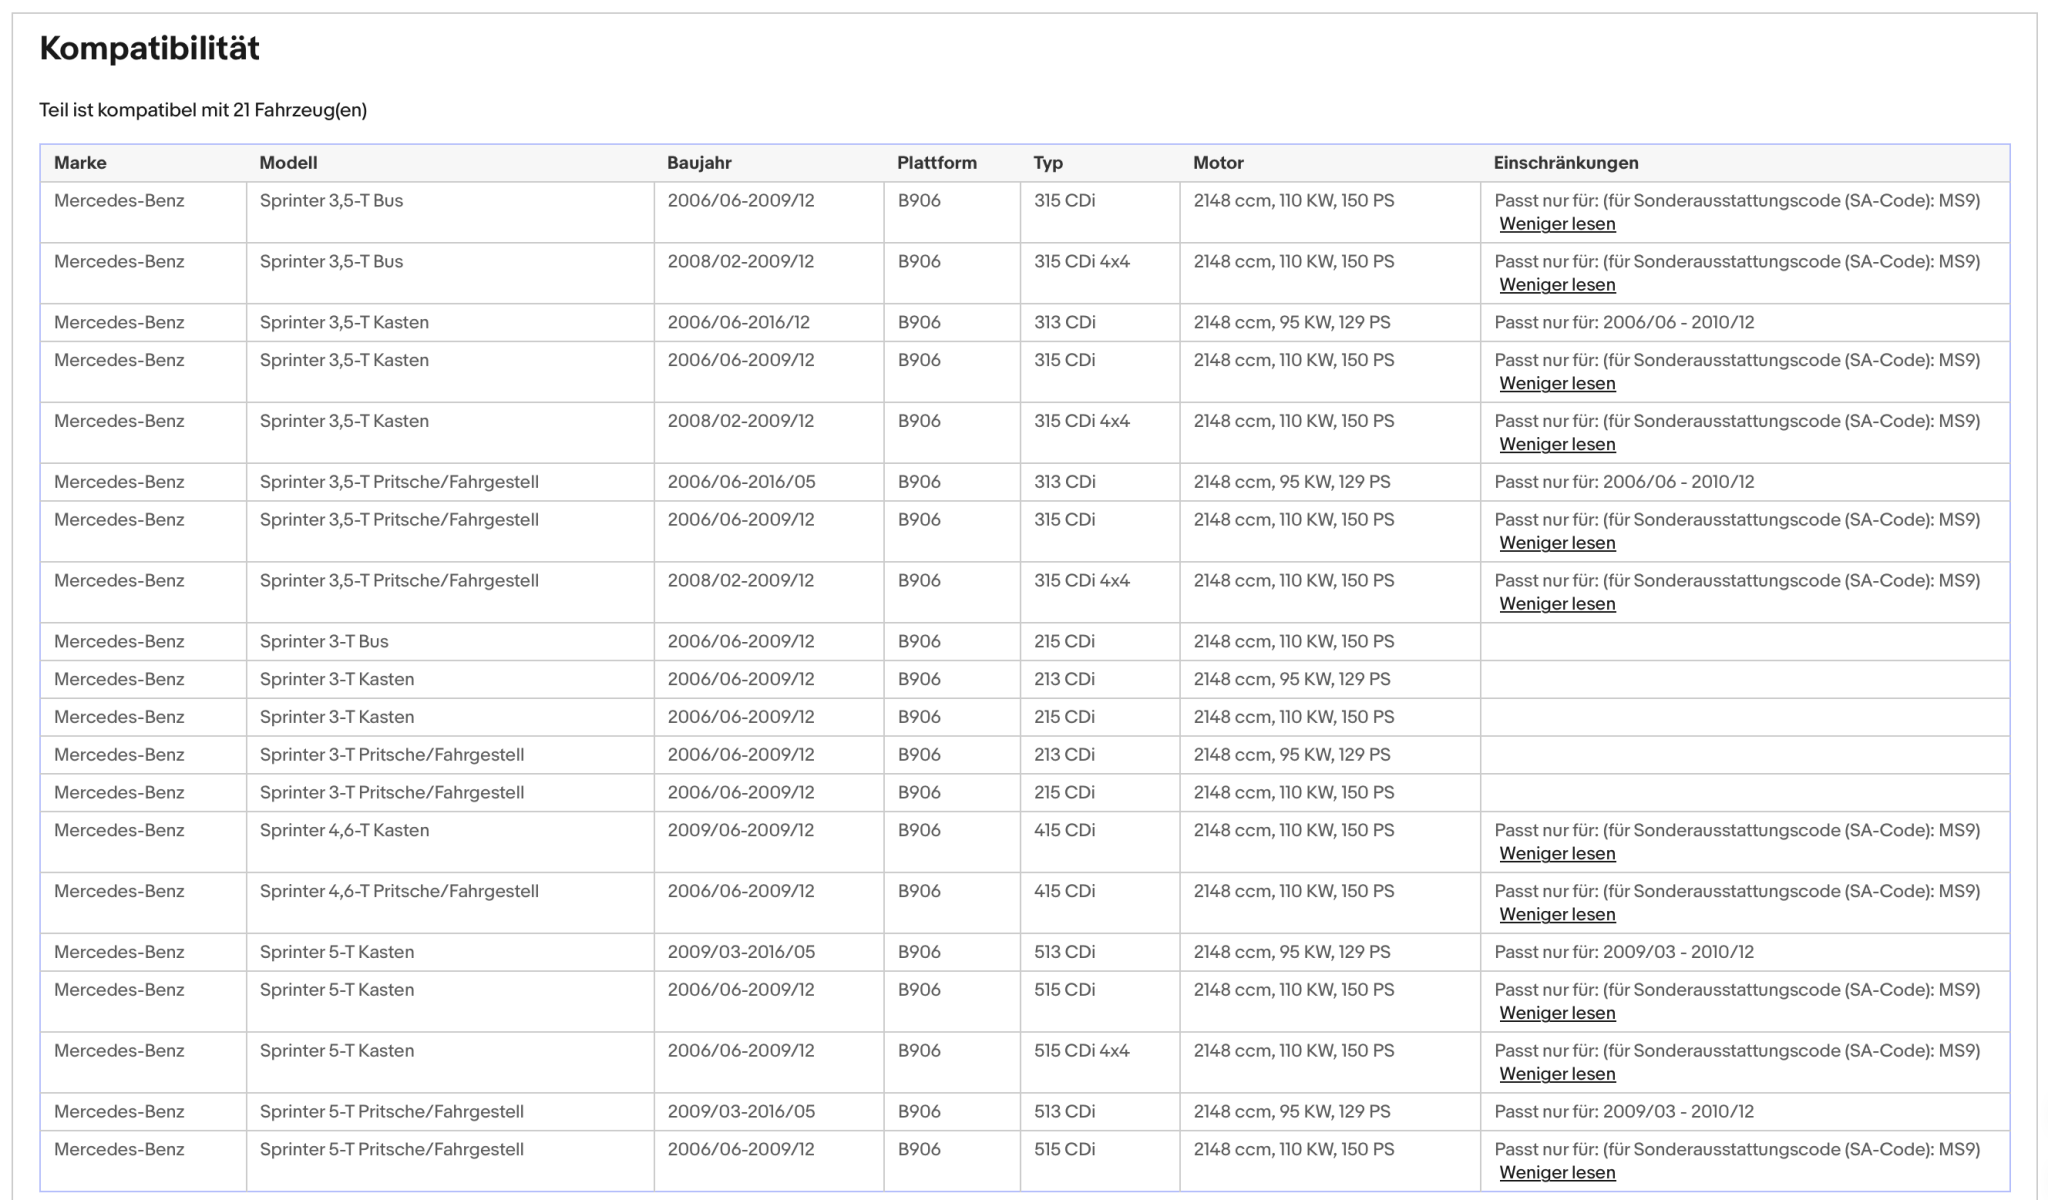Viewport: 2048px width, 1200px height.
Task: Click the Marke column header
Action: 80,163
